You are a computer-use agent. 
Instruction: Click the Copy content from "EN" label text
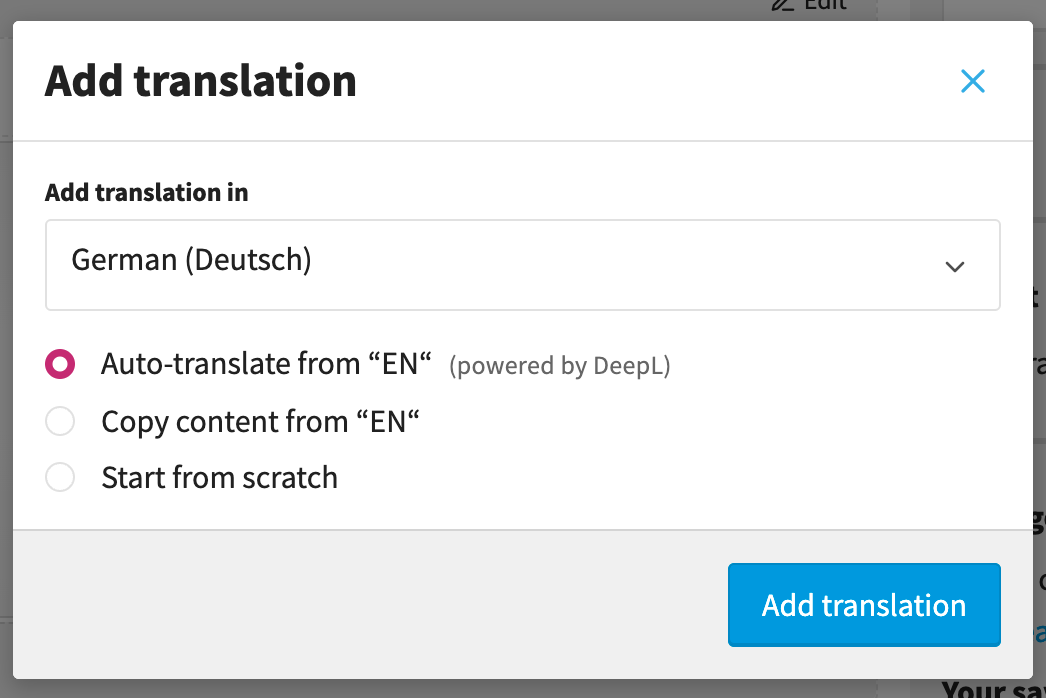(x=260, y=422)
